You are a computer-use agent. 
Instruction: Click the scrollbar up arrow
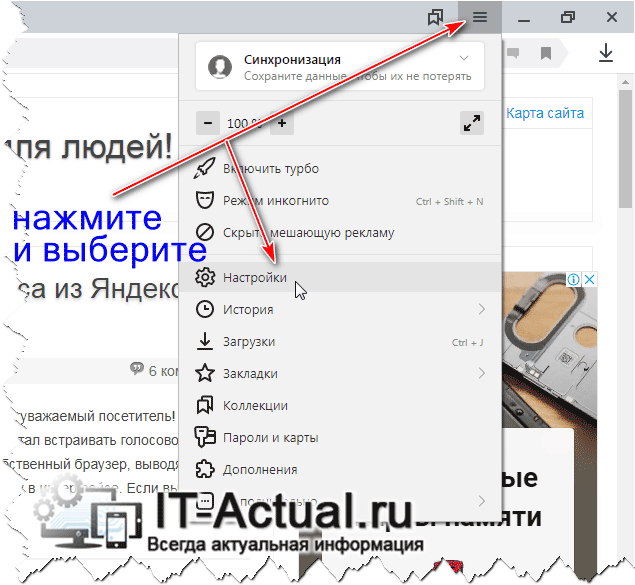(626, 82)
